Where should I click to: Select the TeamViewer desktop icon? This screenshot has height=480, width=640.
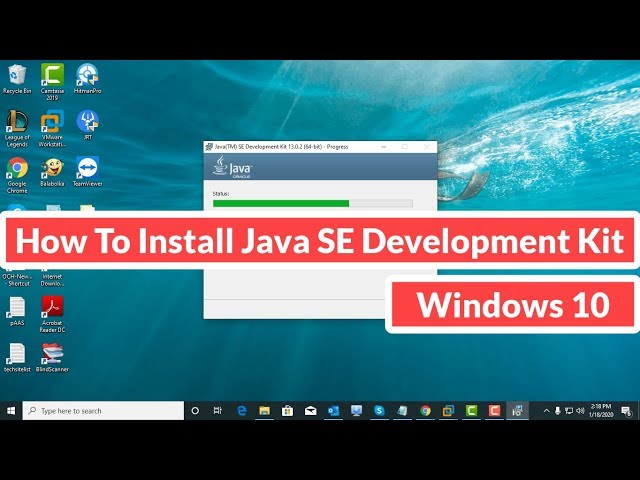coord(87,172)
